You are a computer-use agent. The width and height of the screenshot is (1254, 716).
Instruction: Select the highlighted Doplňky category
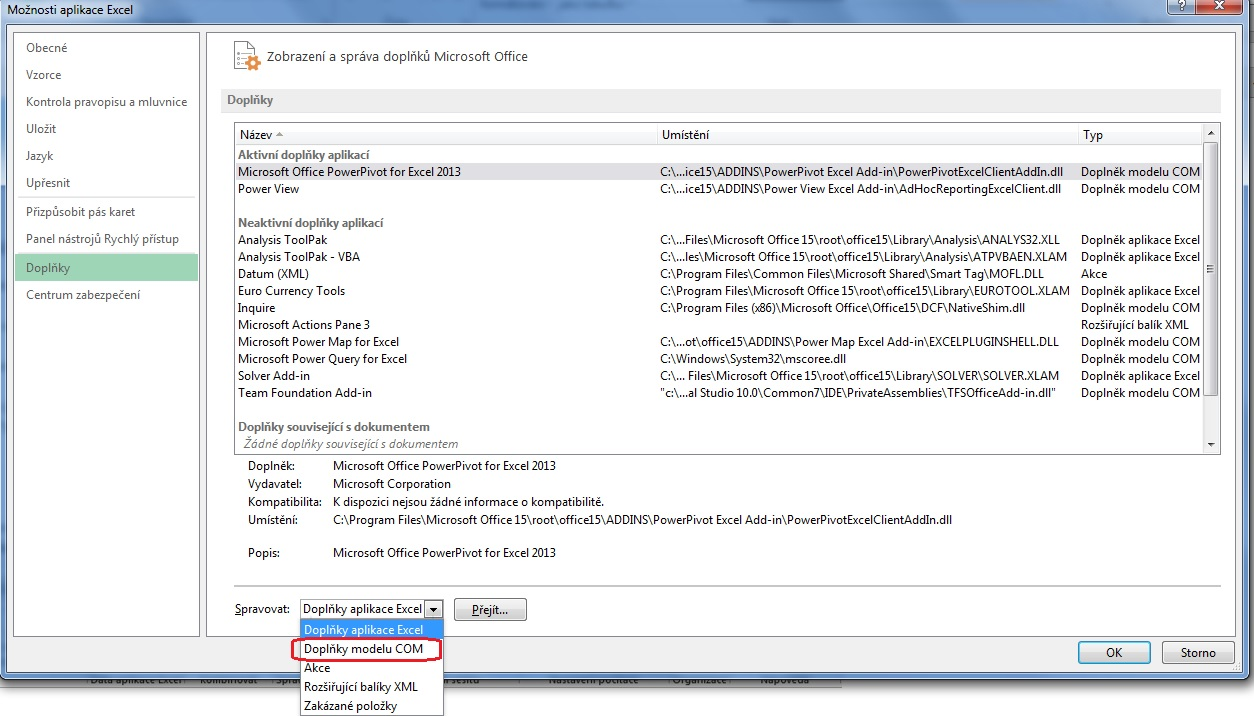[106, 268]
